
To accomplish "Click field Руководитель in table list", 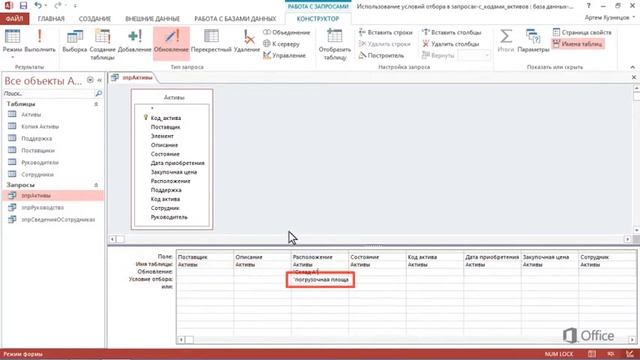I will [x=169, y=217].
